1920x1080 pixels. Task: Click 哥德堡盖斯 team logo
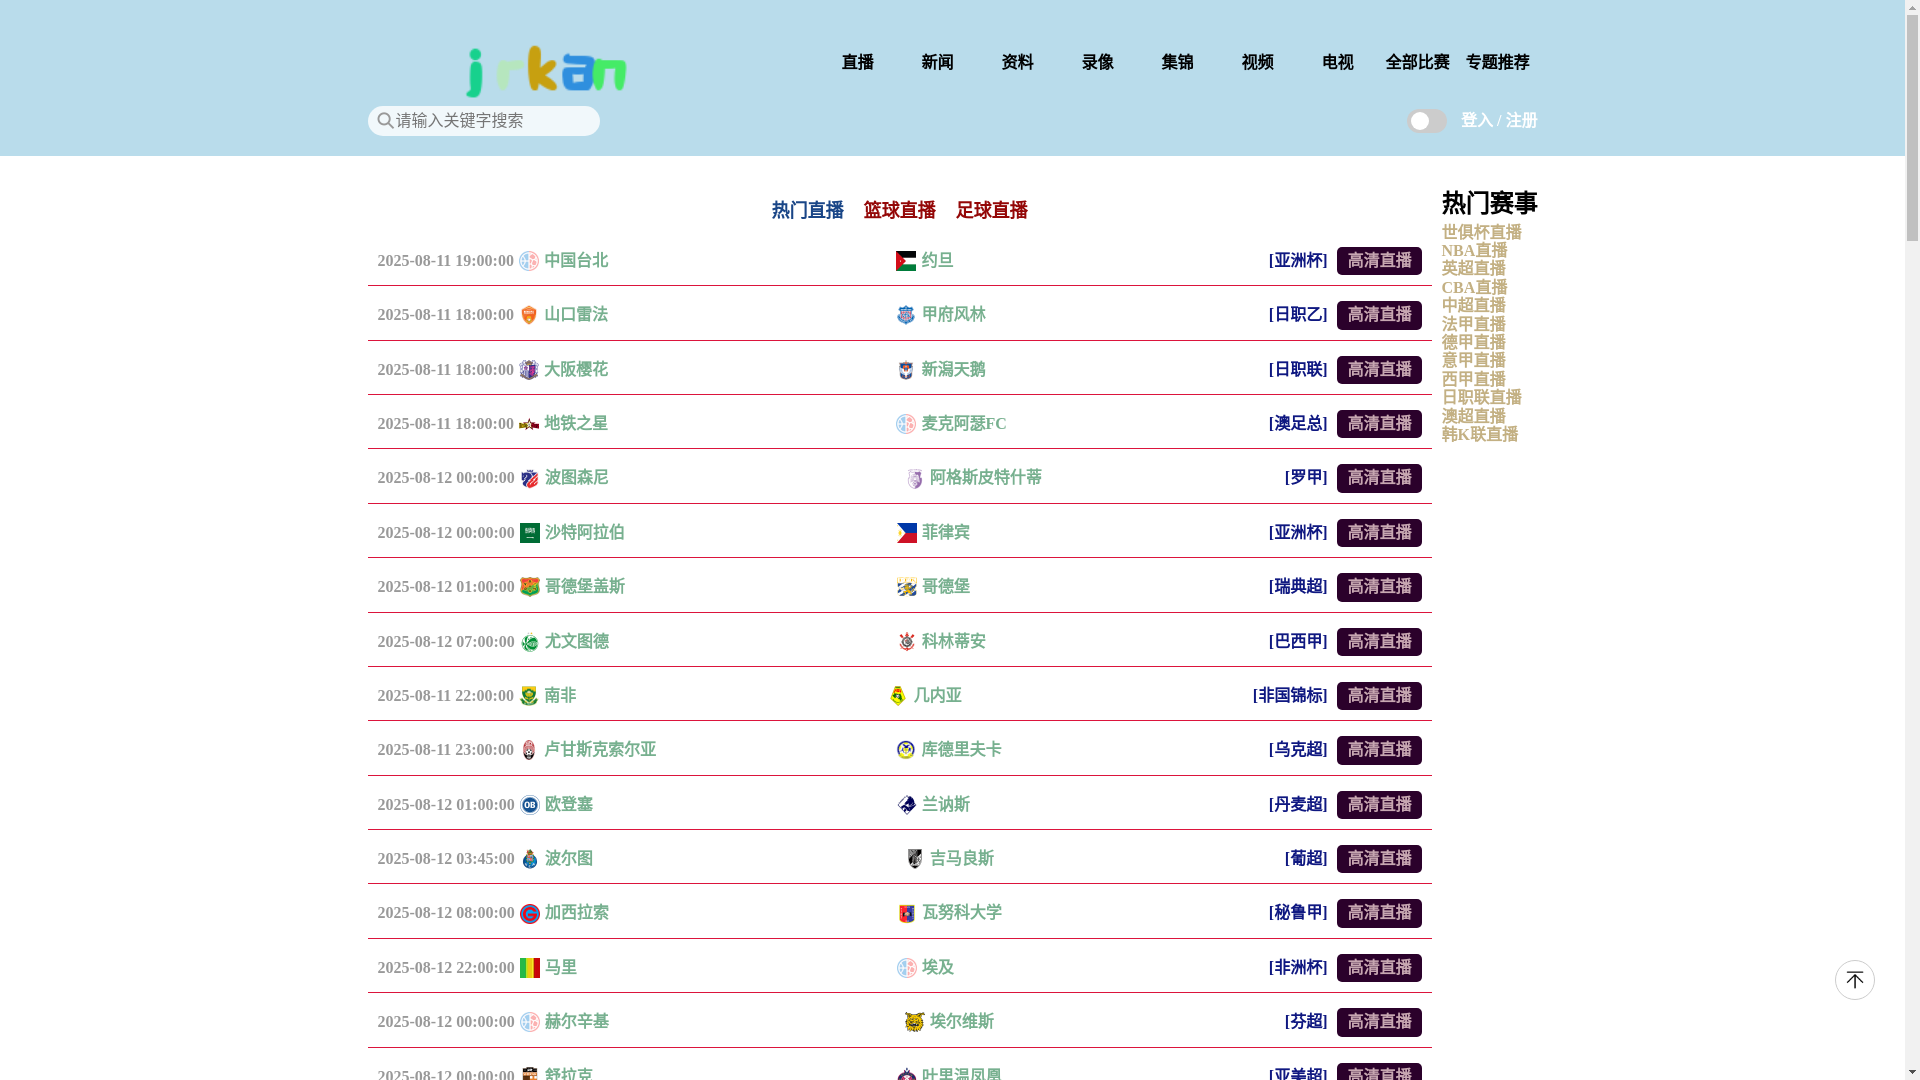(530, 587)
